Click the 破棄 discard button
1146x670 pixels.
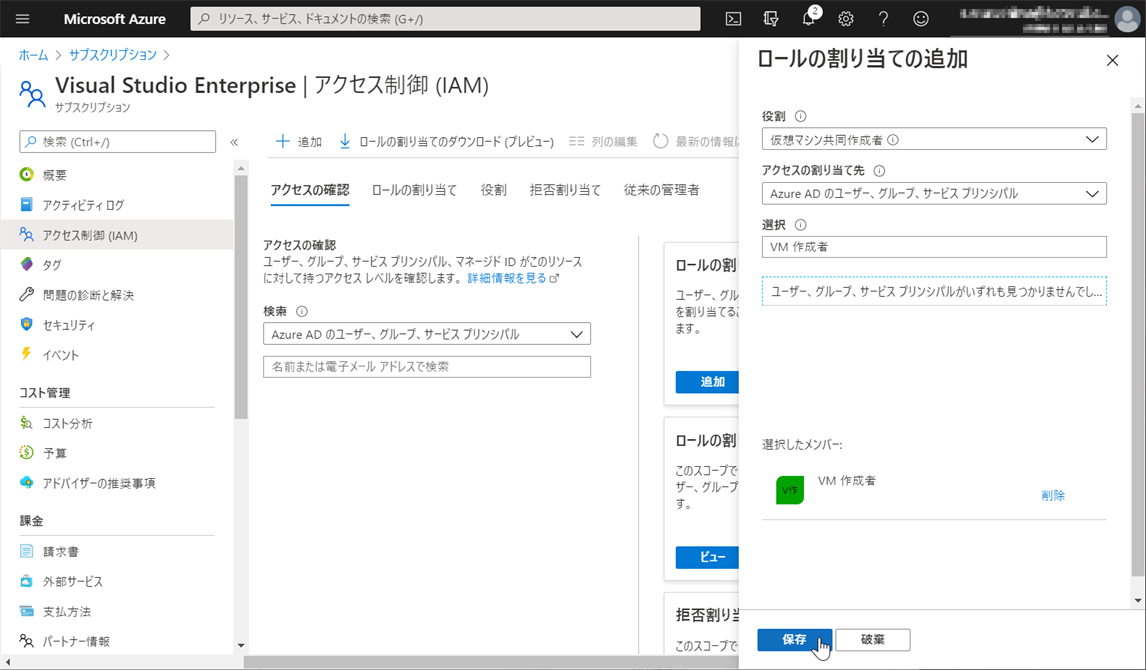click(872, 640)
